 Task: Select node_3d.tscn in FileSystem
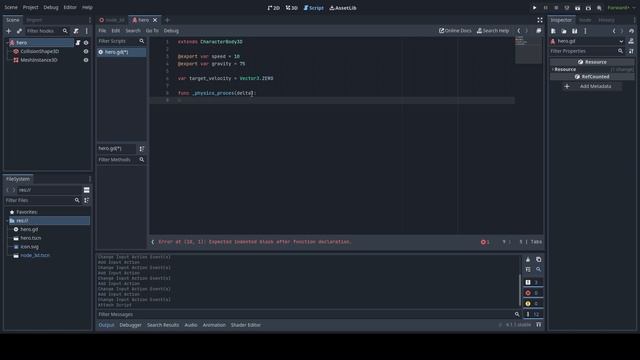click(x=35, y=256)
